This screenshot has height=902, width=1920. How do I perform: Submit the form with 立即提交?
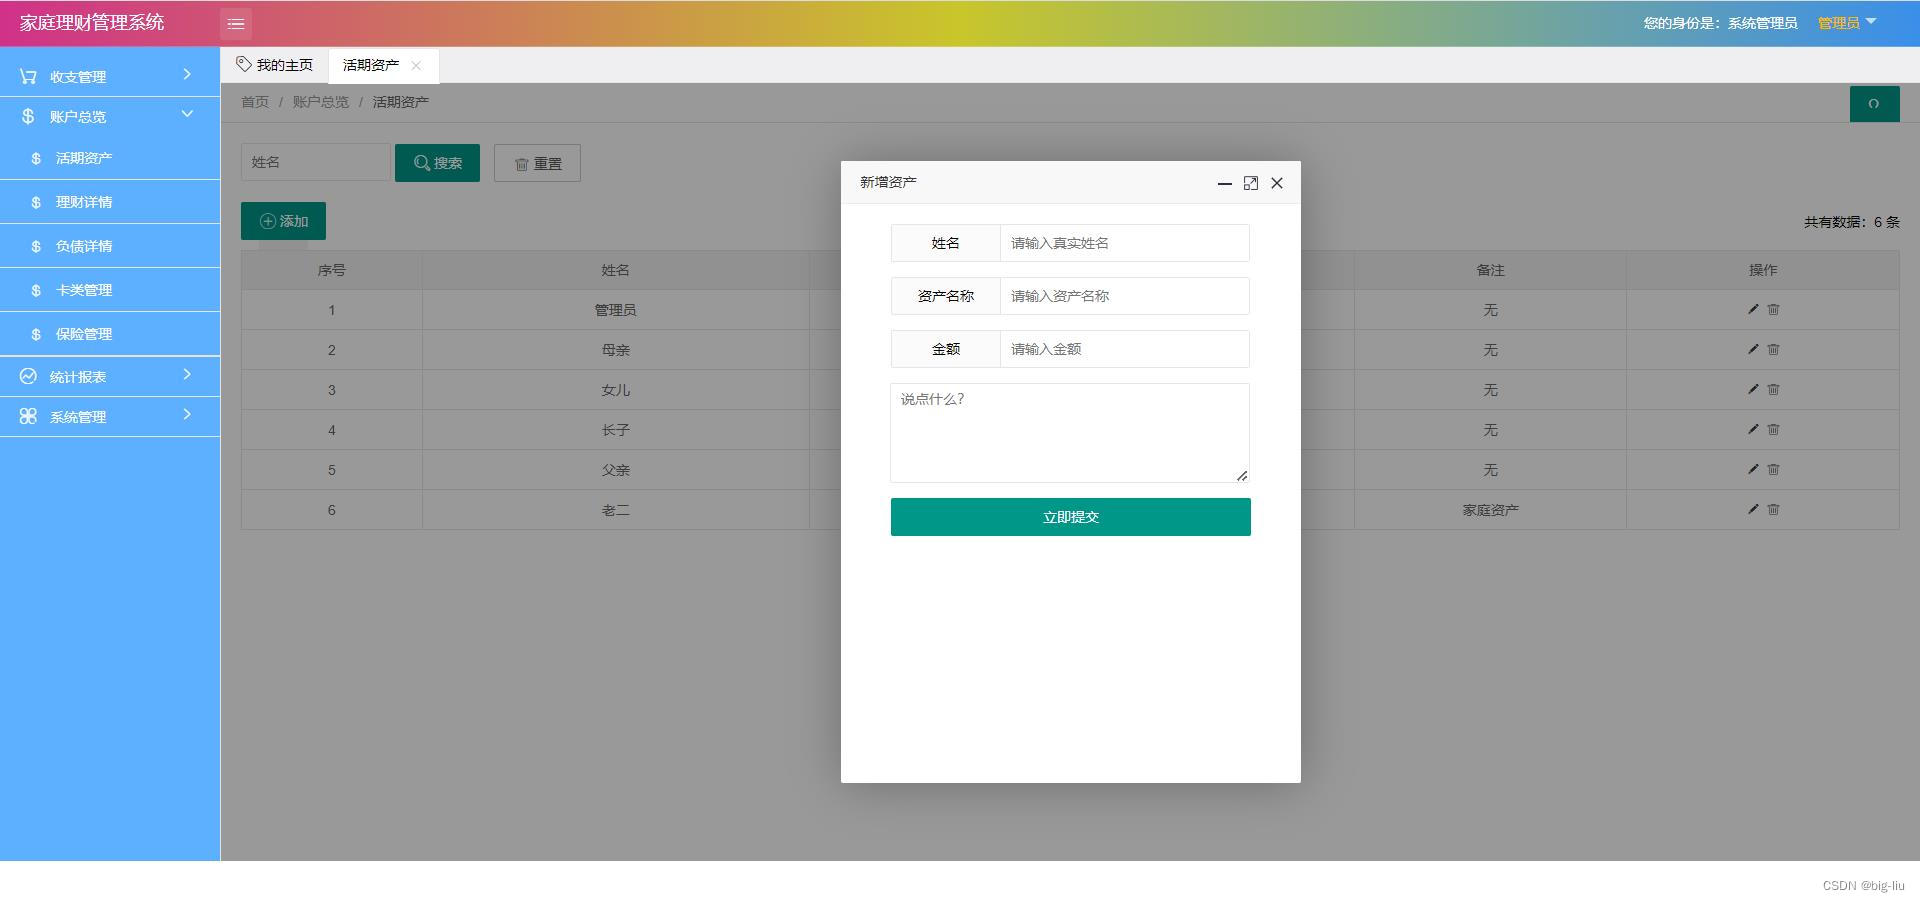tap(1071, 517)
